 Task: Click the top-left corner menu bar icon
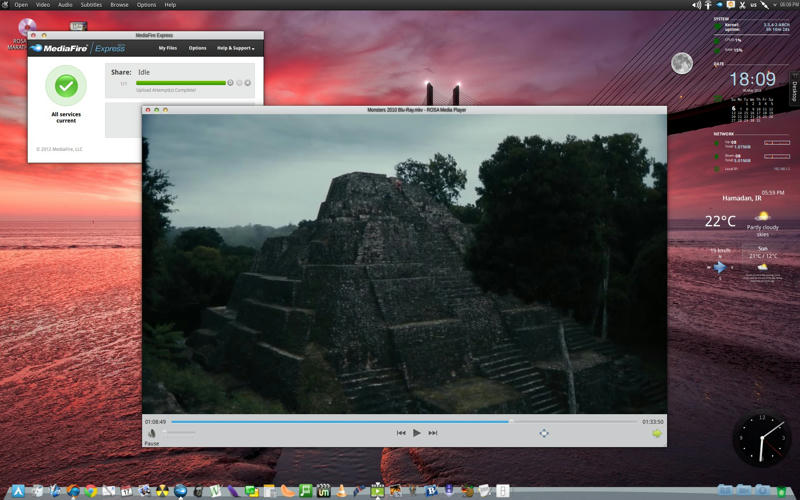5,5
